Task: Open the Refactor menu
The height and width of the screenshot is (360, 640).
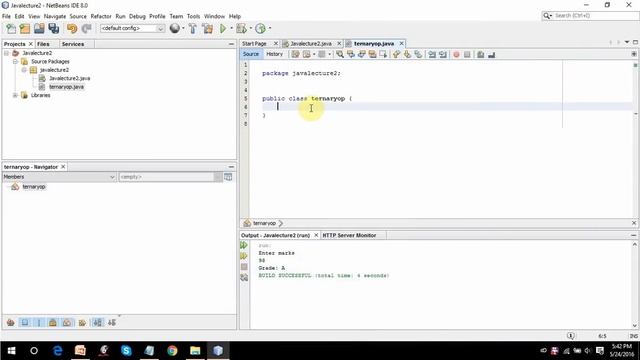Action: (x=101, y=16)
